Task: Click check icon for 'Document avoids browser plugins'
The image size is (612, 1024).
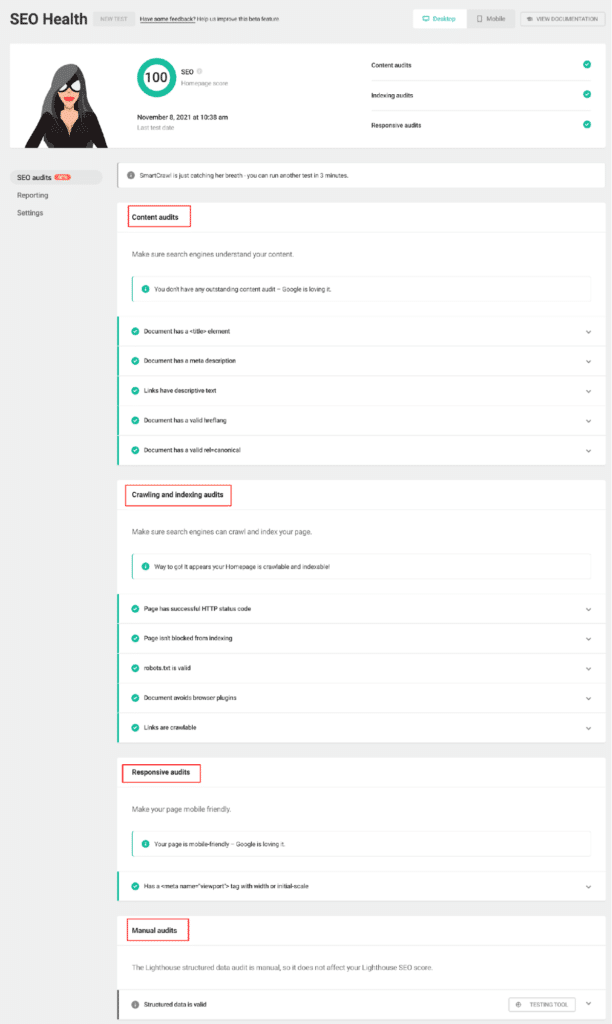Action: pos(135,697)
